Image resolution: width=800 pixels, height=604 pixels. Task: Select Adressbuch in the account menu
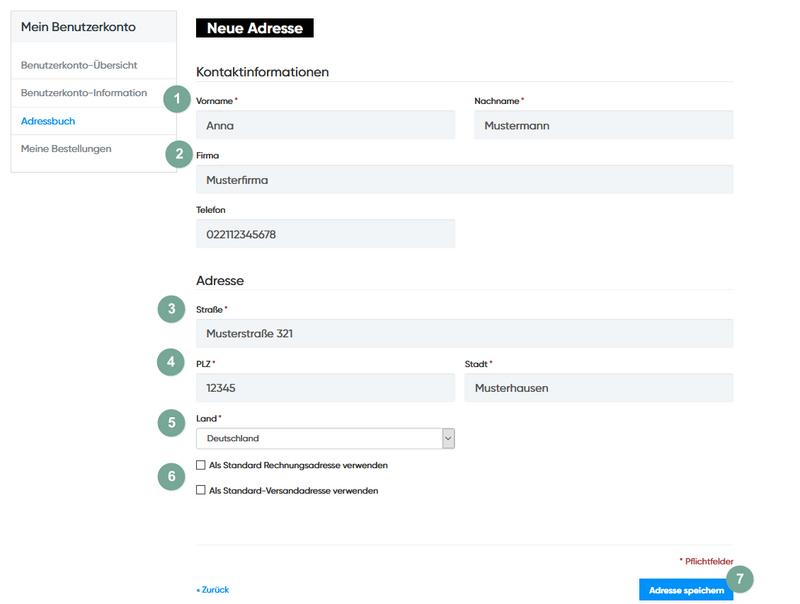click(48, 121)
